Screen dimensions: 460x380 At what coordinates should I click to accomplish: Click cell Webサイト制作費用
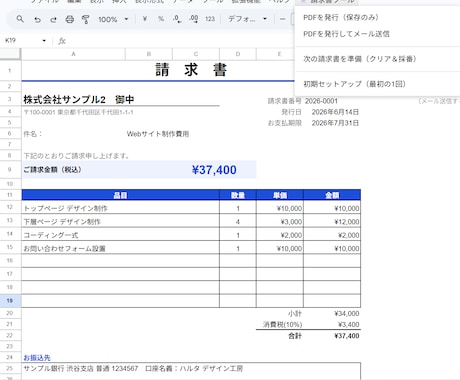[x=158, y=134]
